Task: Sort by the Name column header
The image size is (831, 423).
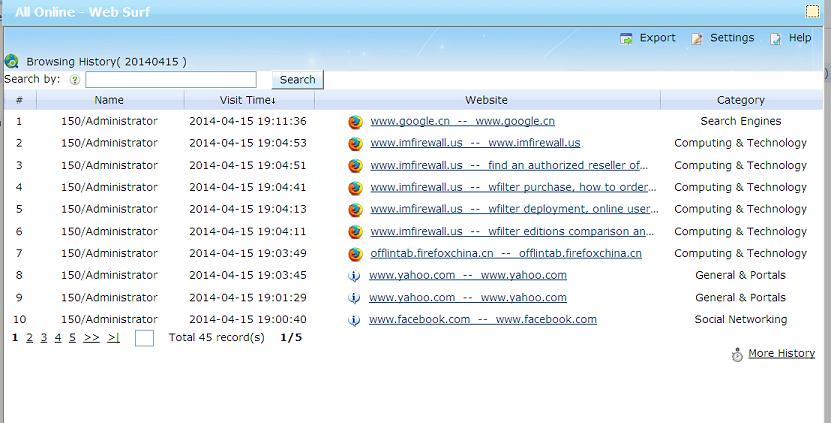Action: (x=109, y=100)
